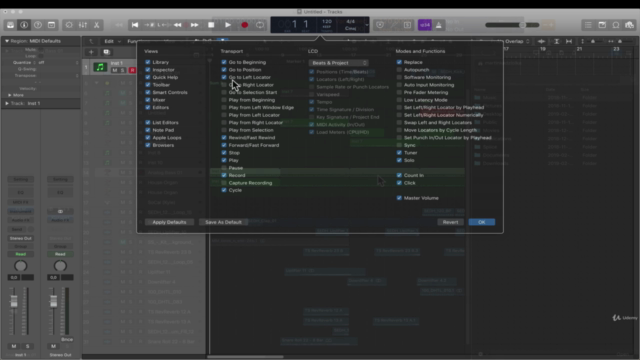Expand the More disclosure triangle in Inspector
The width and height of the screenshot is (640, 360).
pyautogui.click(x=9, y=95)
